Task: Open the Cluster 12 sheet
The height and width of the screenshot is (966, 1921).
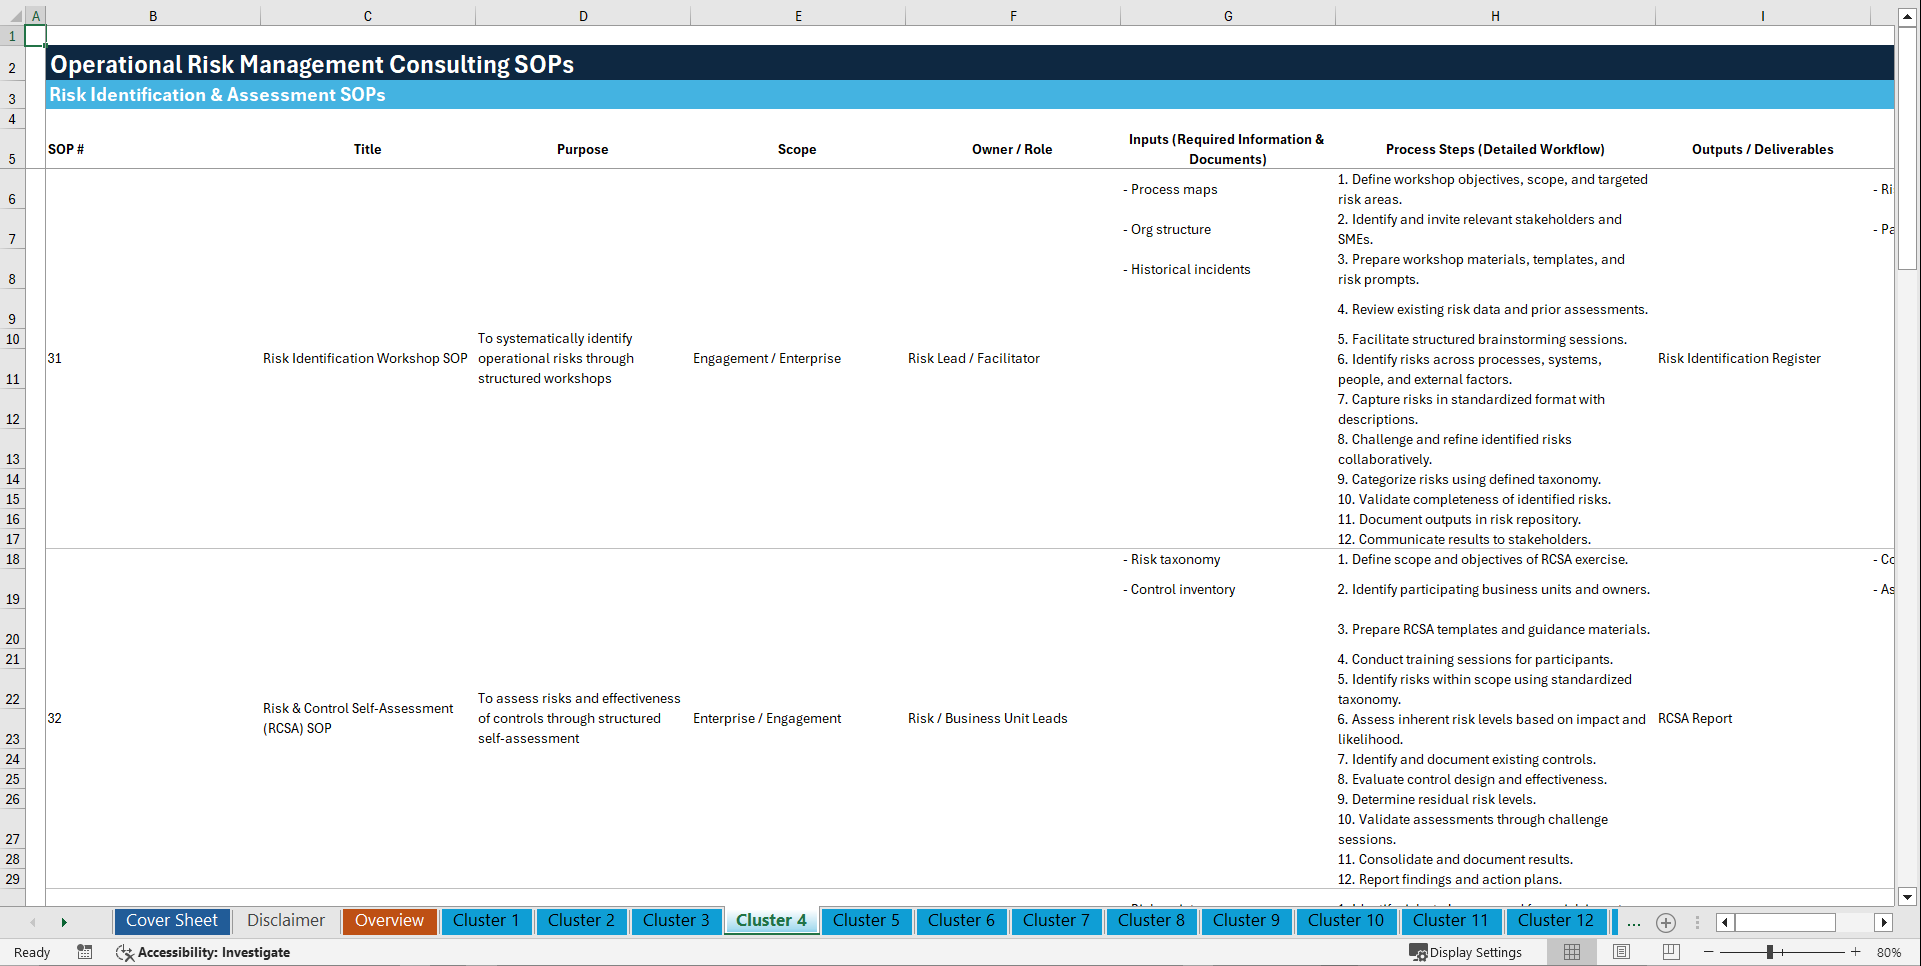Action: coord(1556,921)
